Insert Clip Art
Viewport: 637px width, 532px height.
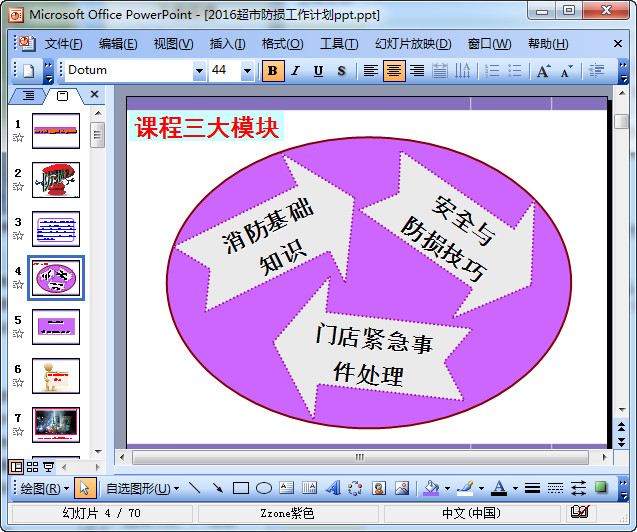click(379, 488)
